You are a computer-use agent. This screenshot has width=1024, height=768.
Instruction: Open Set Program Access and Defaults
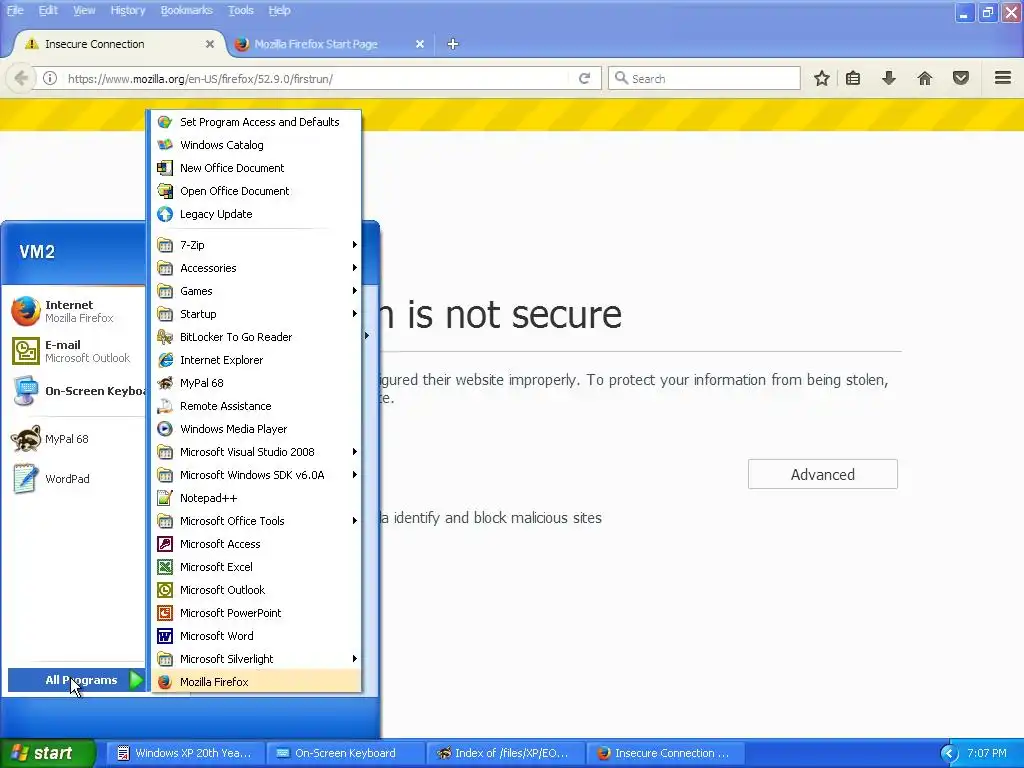click(x=257, y=122)
